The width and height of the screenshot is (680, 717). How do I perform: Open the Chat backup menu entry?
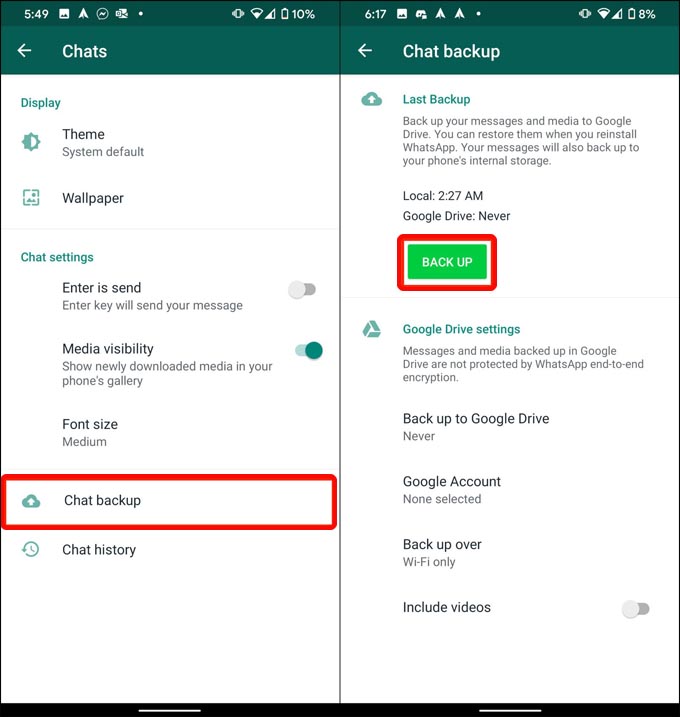tap(169, 502)
